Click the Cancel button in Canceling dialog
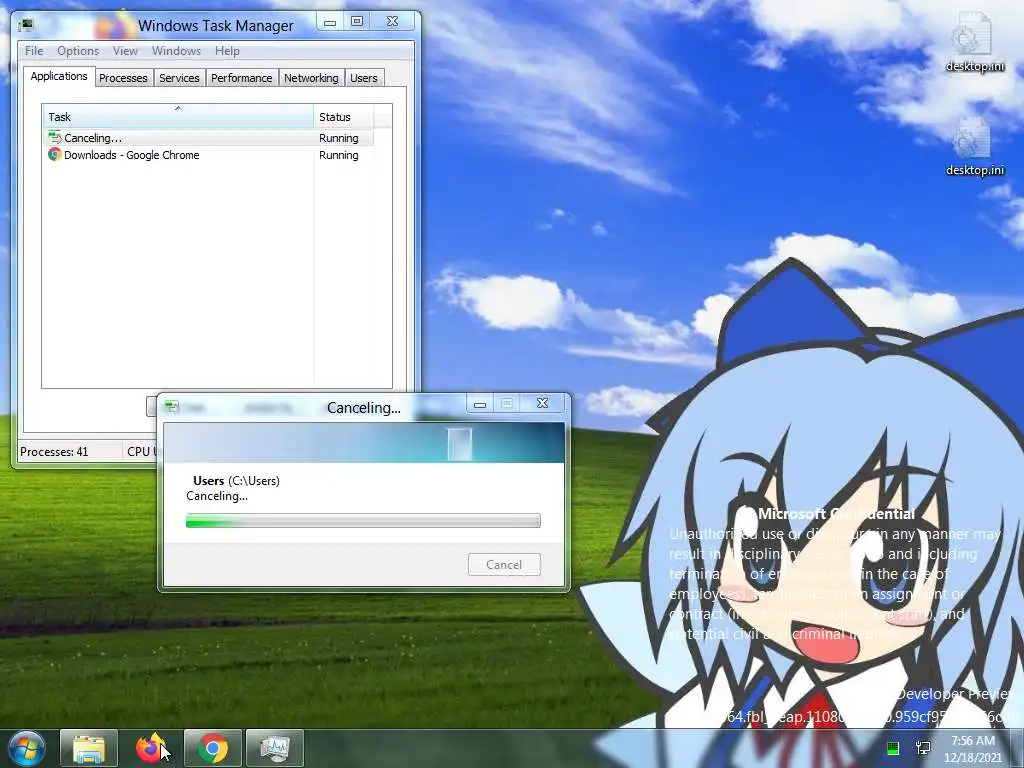The image size is (1024, 768). [504, 564]
